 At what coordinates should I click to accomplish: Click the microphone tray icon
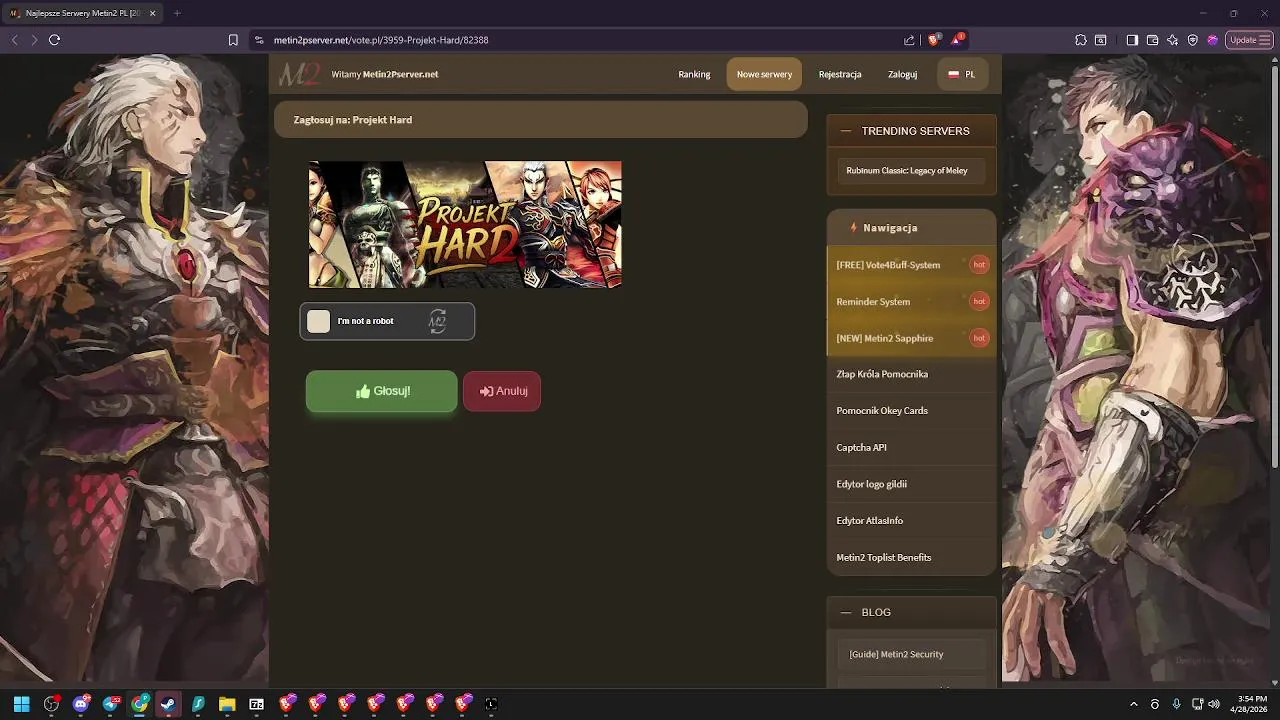pos(1176,704)
